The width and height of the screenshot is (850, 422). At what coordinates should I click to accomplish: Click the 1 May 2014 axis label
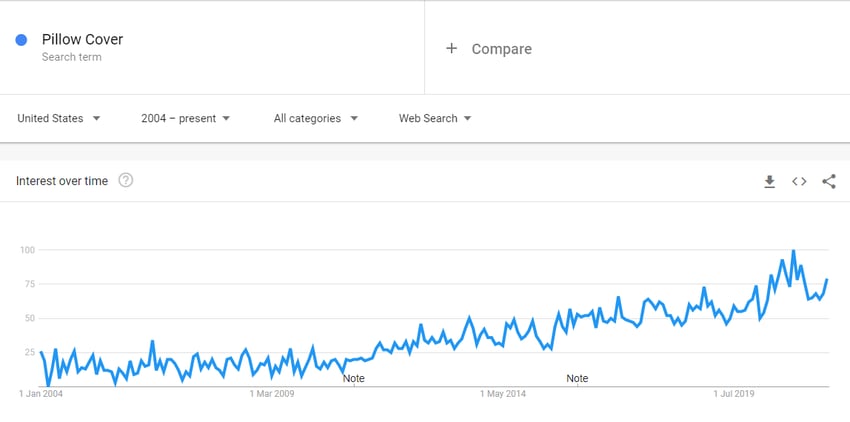click(x=503, y=394)
